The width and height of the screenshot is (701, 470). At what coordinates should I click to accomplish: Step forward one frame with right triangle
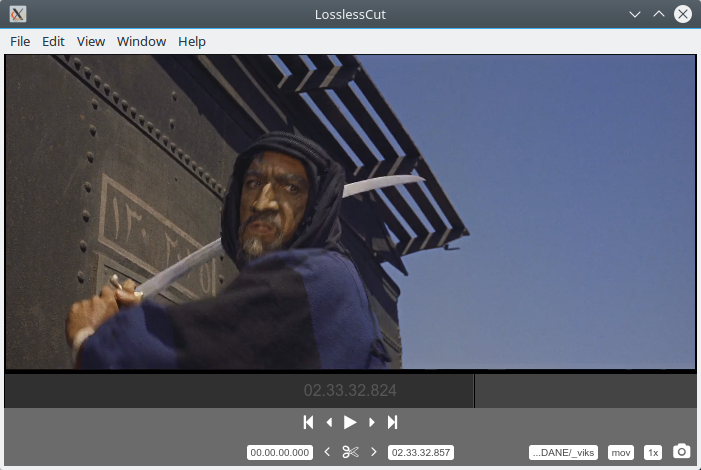[371, 422]
